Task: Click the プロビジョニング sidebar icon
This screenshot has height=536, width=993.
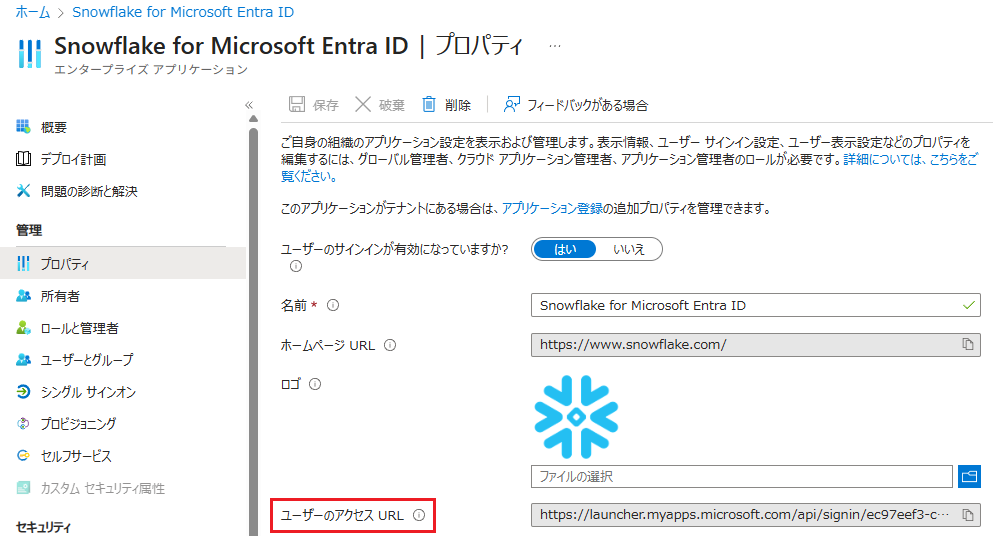Action: click(23, 423)
